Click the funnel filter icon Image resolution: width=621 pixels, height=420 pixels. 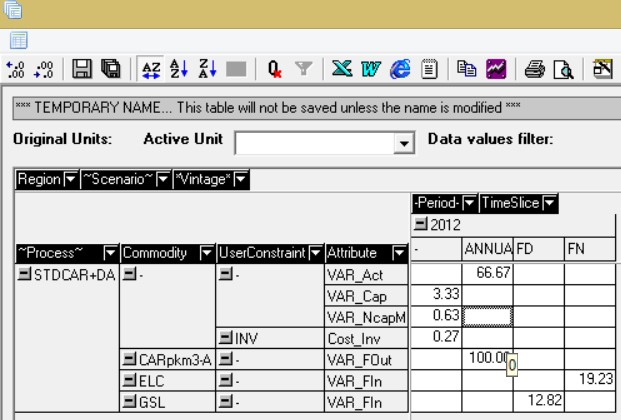[304, 69]
